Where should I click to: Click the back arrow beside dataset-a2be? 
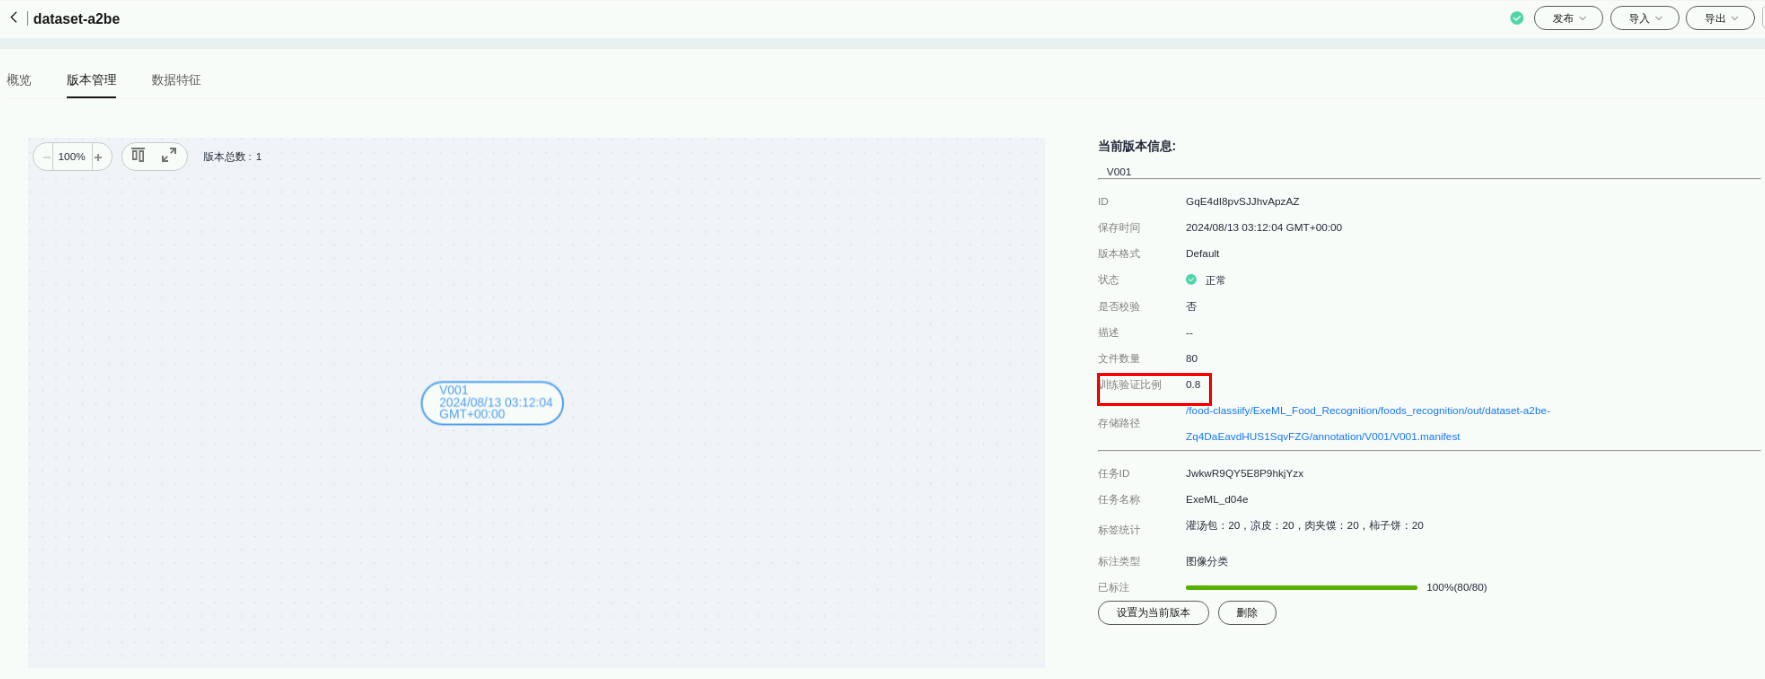pyautogui.click(x=14, y=18)
